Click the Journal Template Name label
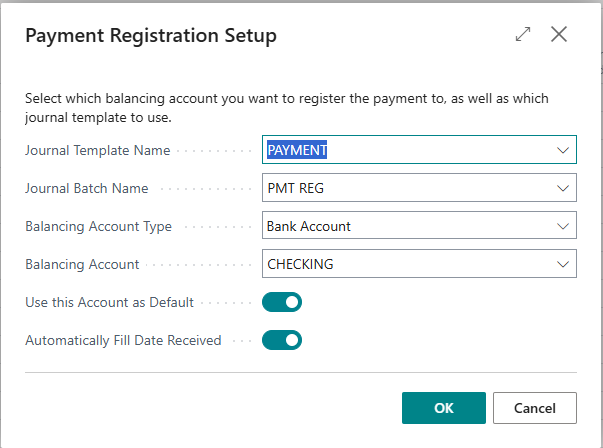This screenshot has height=448, width=603. [97, 150]
